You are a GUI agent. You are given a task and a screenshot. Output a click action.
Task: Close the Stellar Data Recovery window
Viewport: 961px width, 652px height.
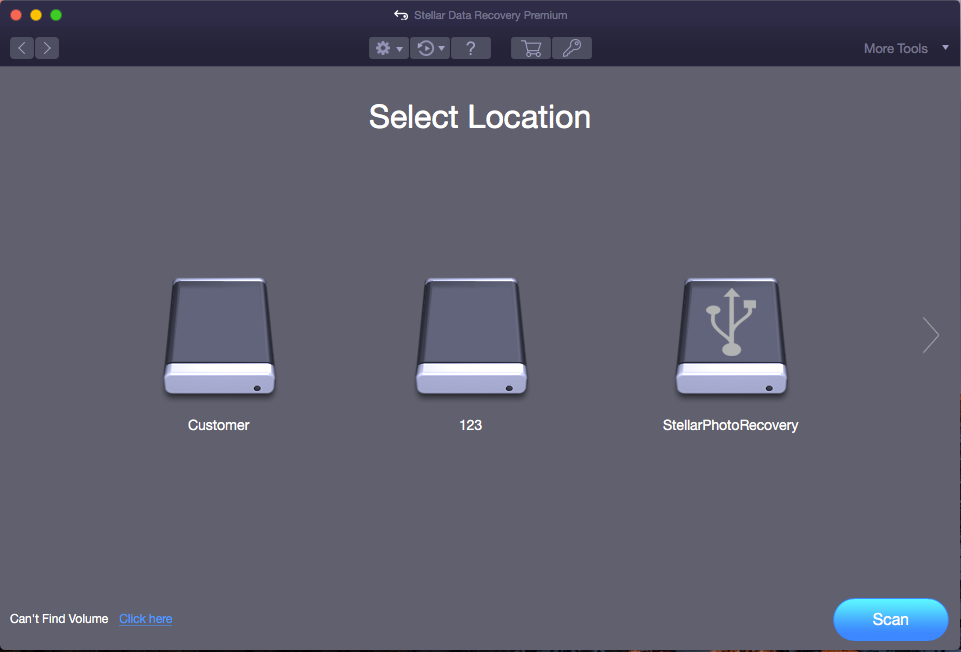pos(17,15)
